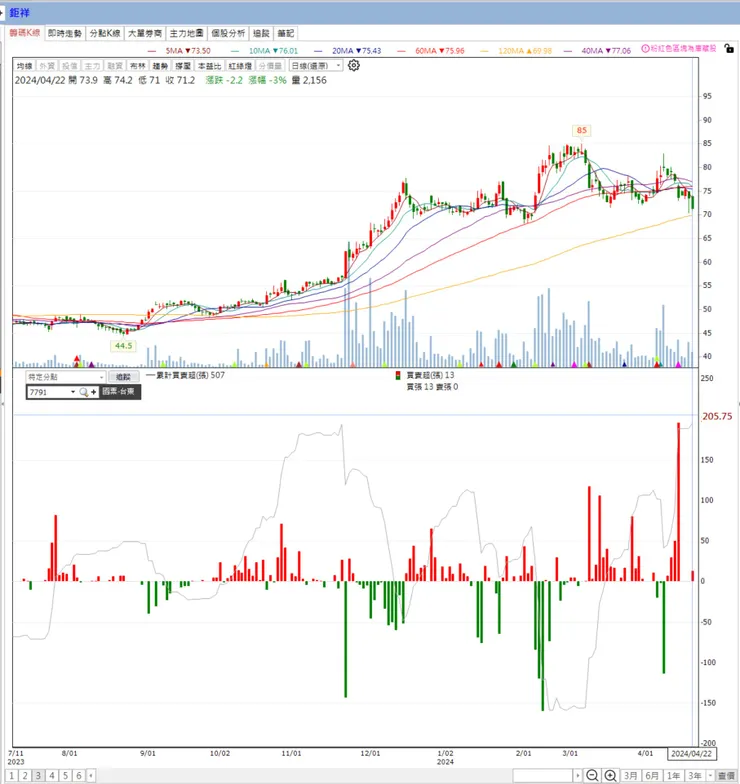
Task: Click the 國票-台東 broker name label
Action: 118,392
